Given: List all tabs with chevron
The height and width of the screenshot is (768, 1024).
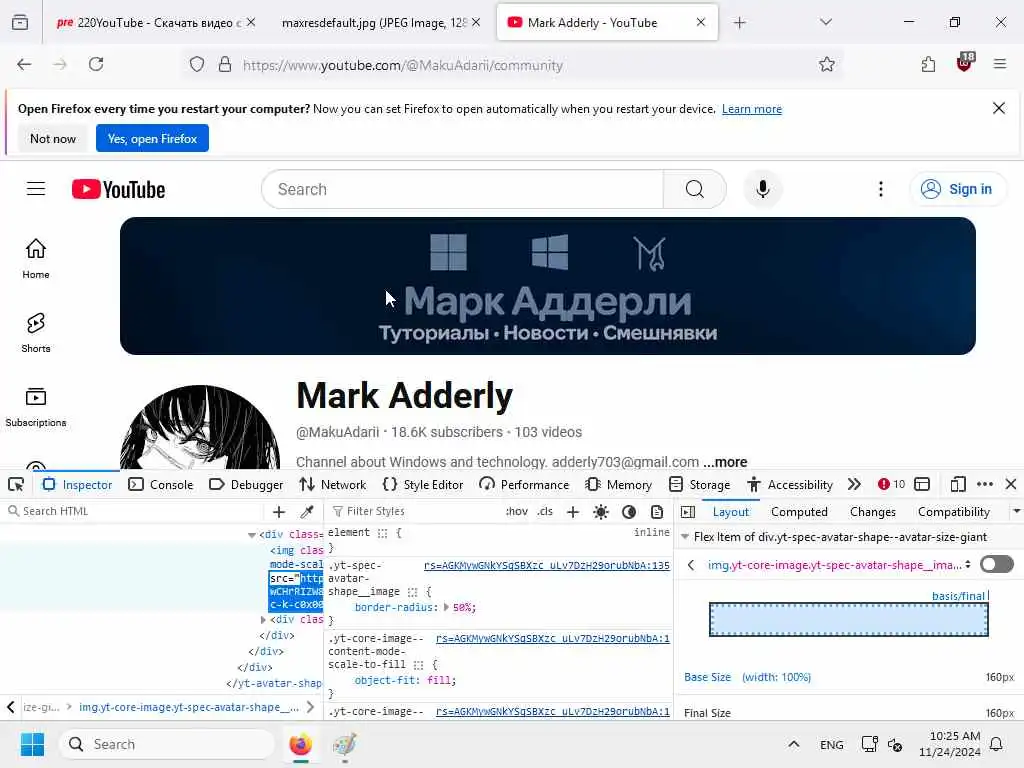Looking at the screenshot, I should 826,23.
